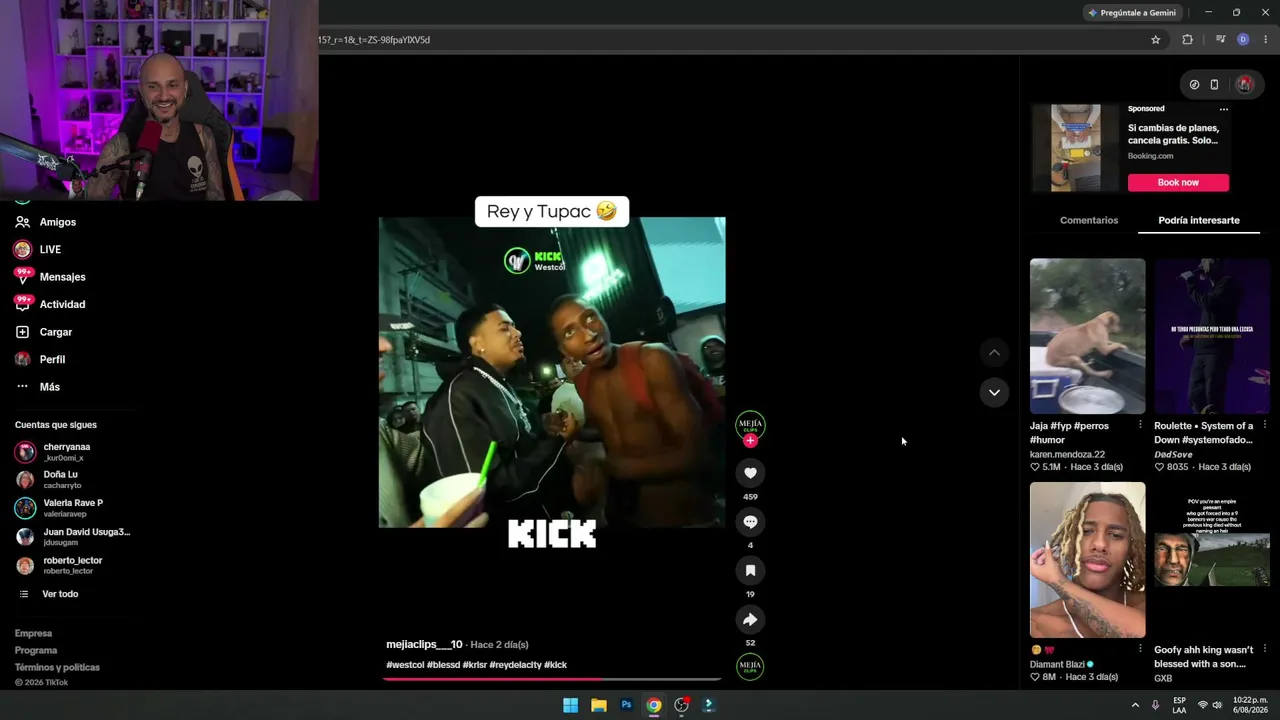Click the Book now button
This screenshot has height=720, width=1280.
(1178, 182)
